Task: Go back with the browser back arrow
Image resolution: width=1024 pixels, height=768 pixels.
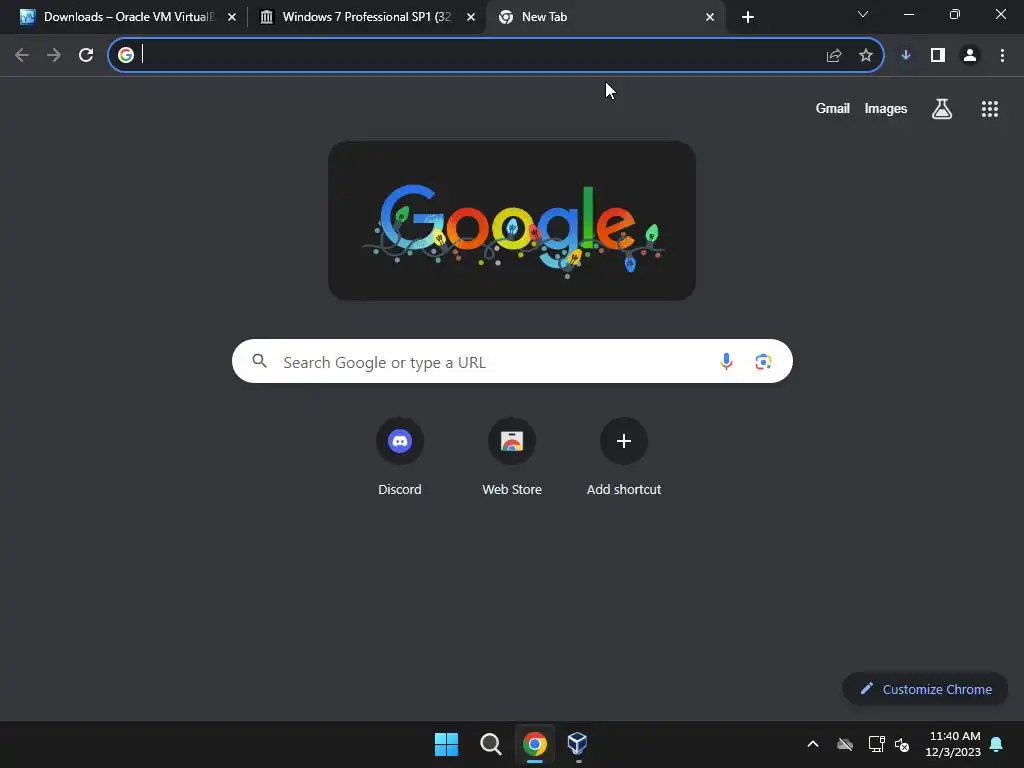Action: pos(22,55)
